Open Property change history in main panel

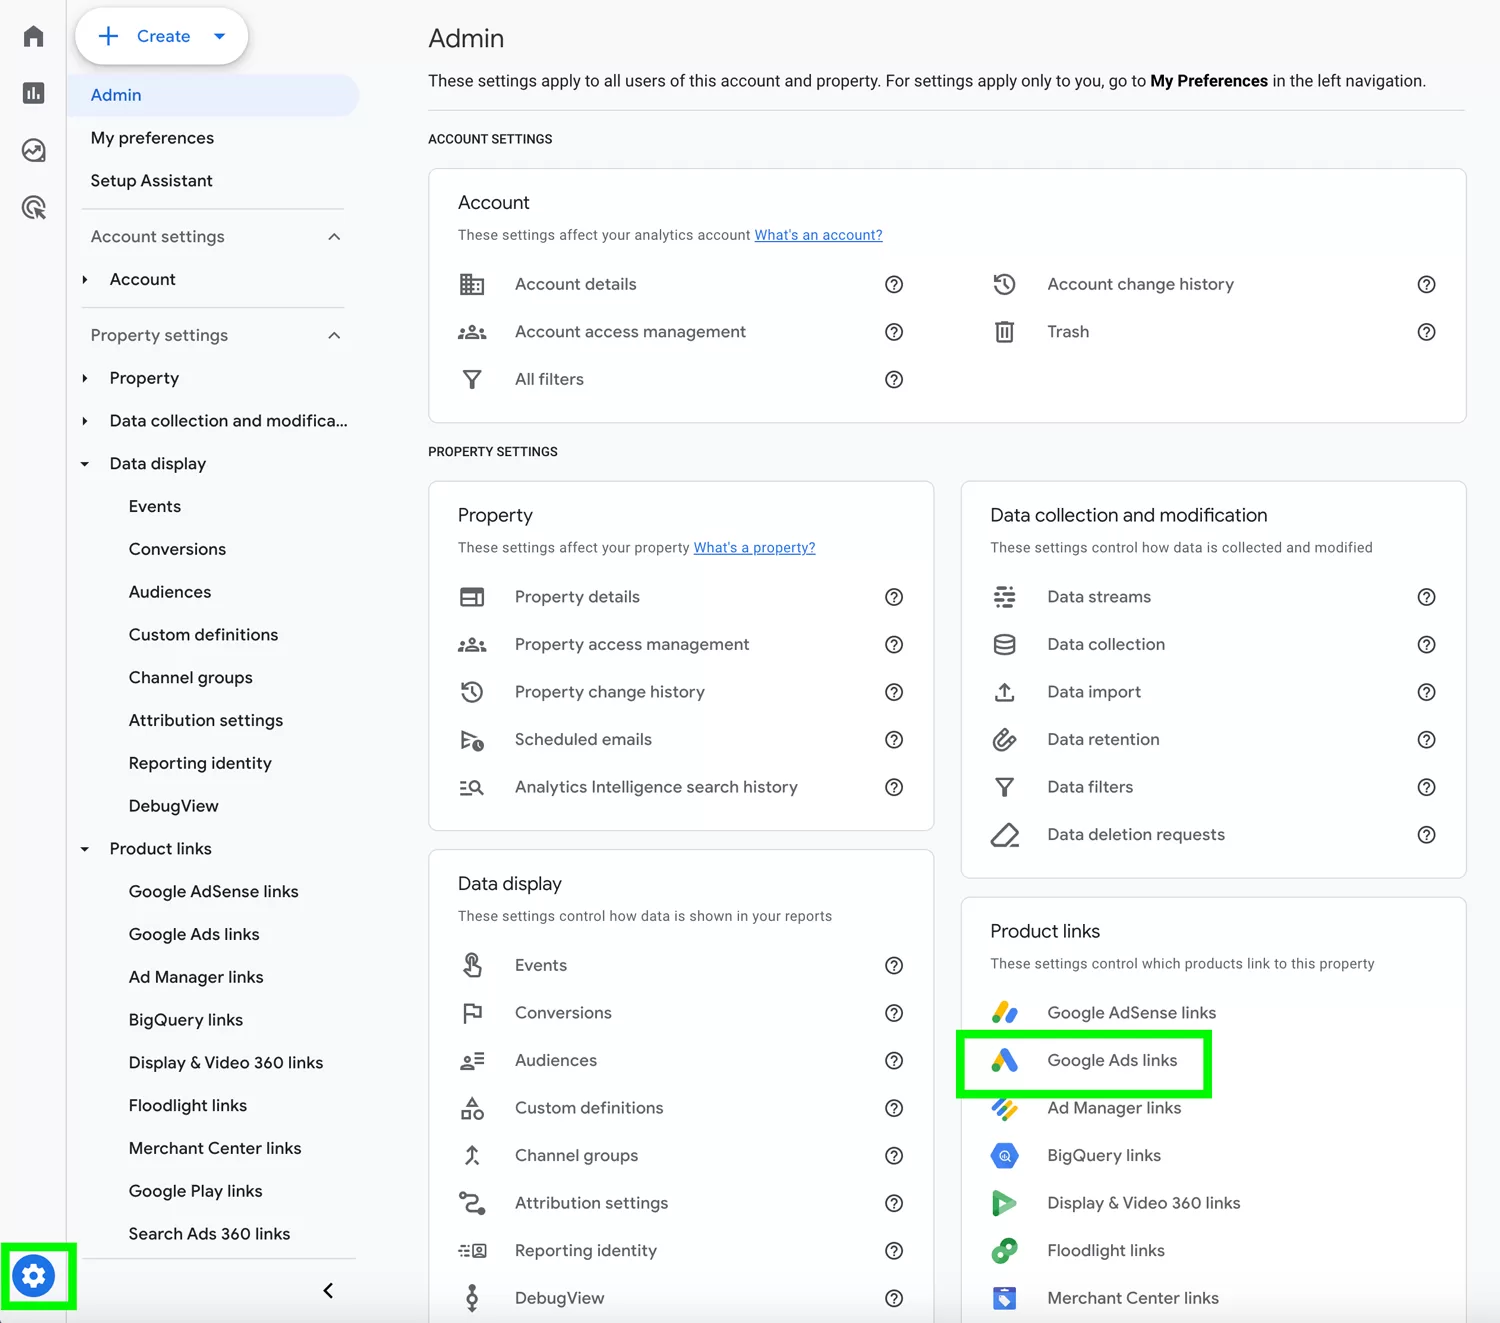coord(609,692)
